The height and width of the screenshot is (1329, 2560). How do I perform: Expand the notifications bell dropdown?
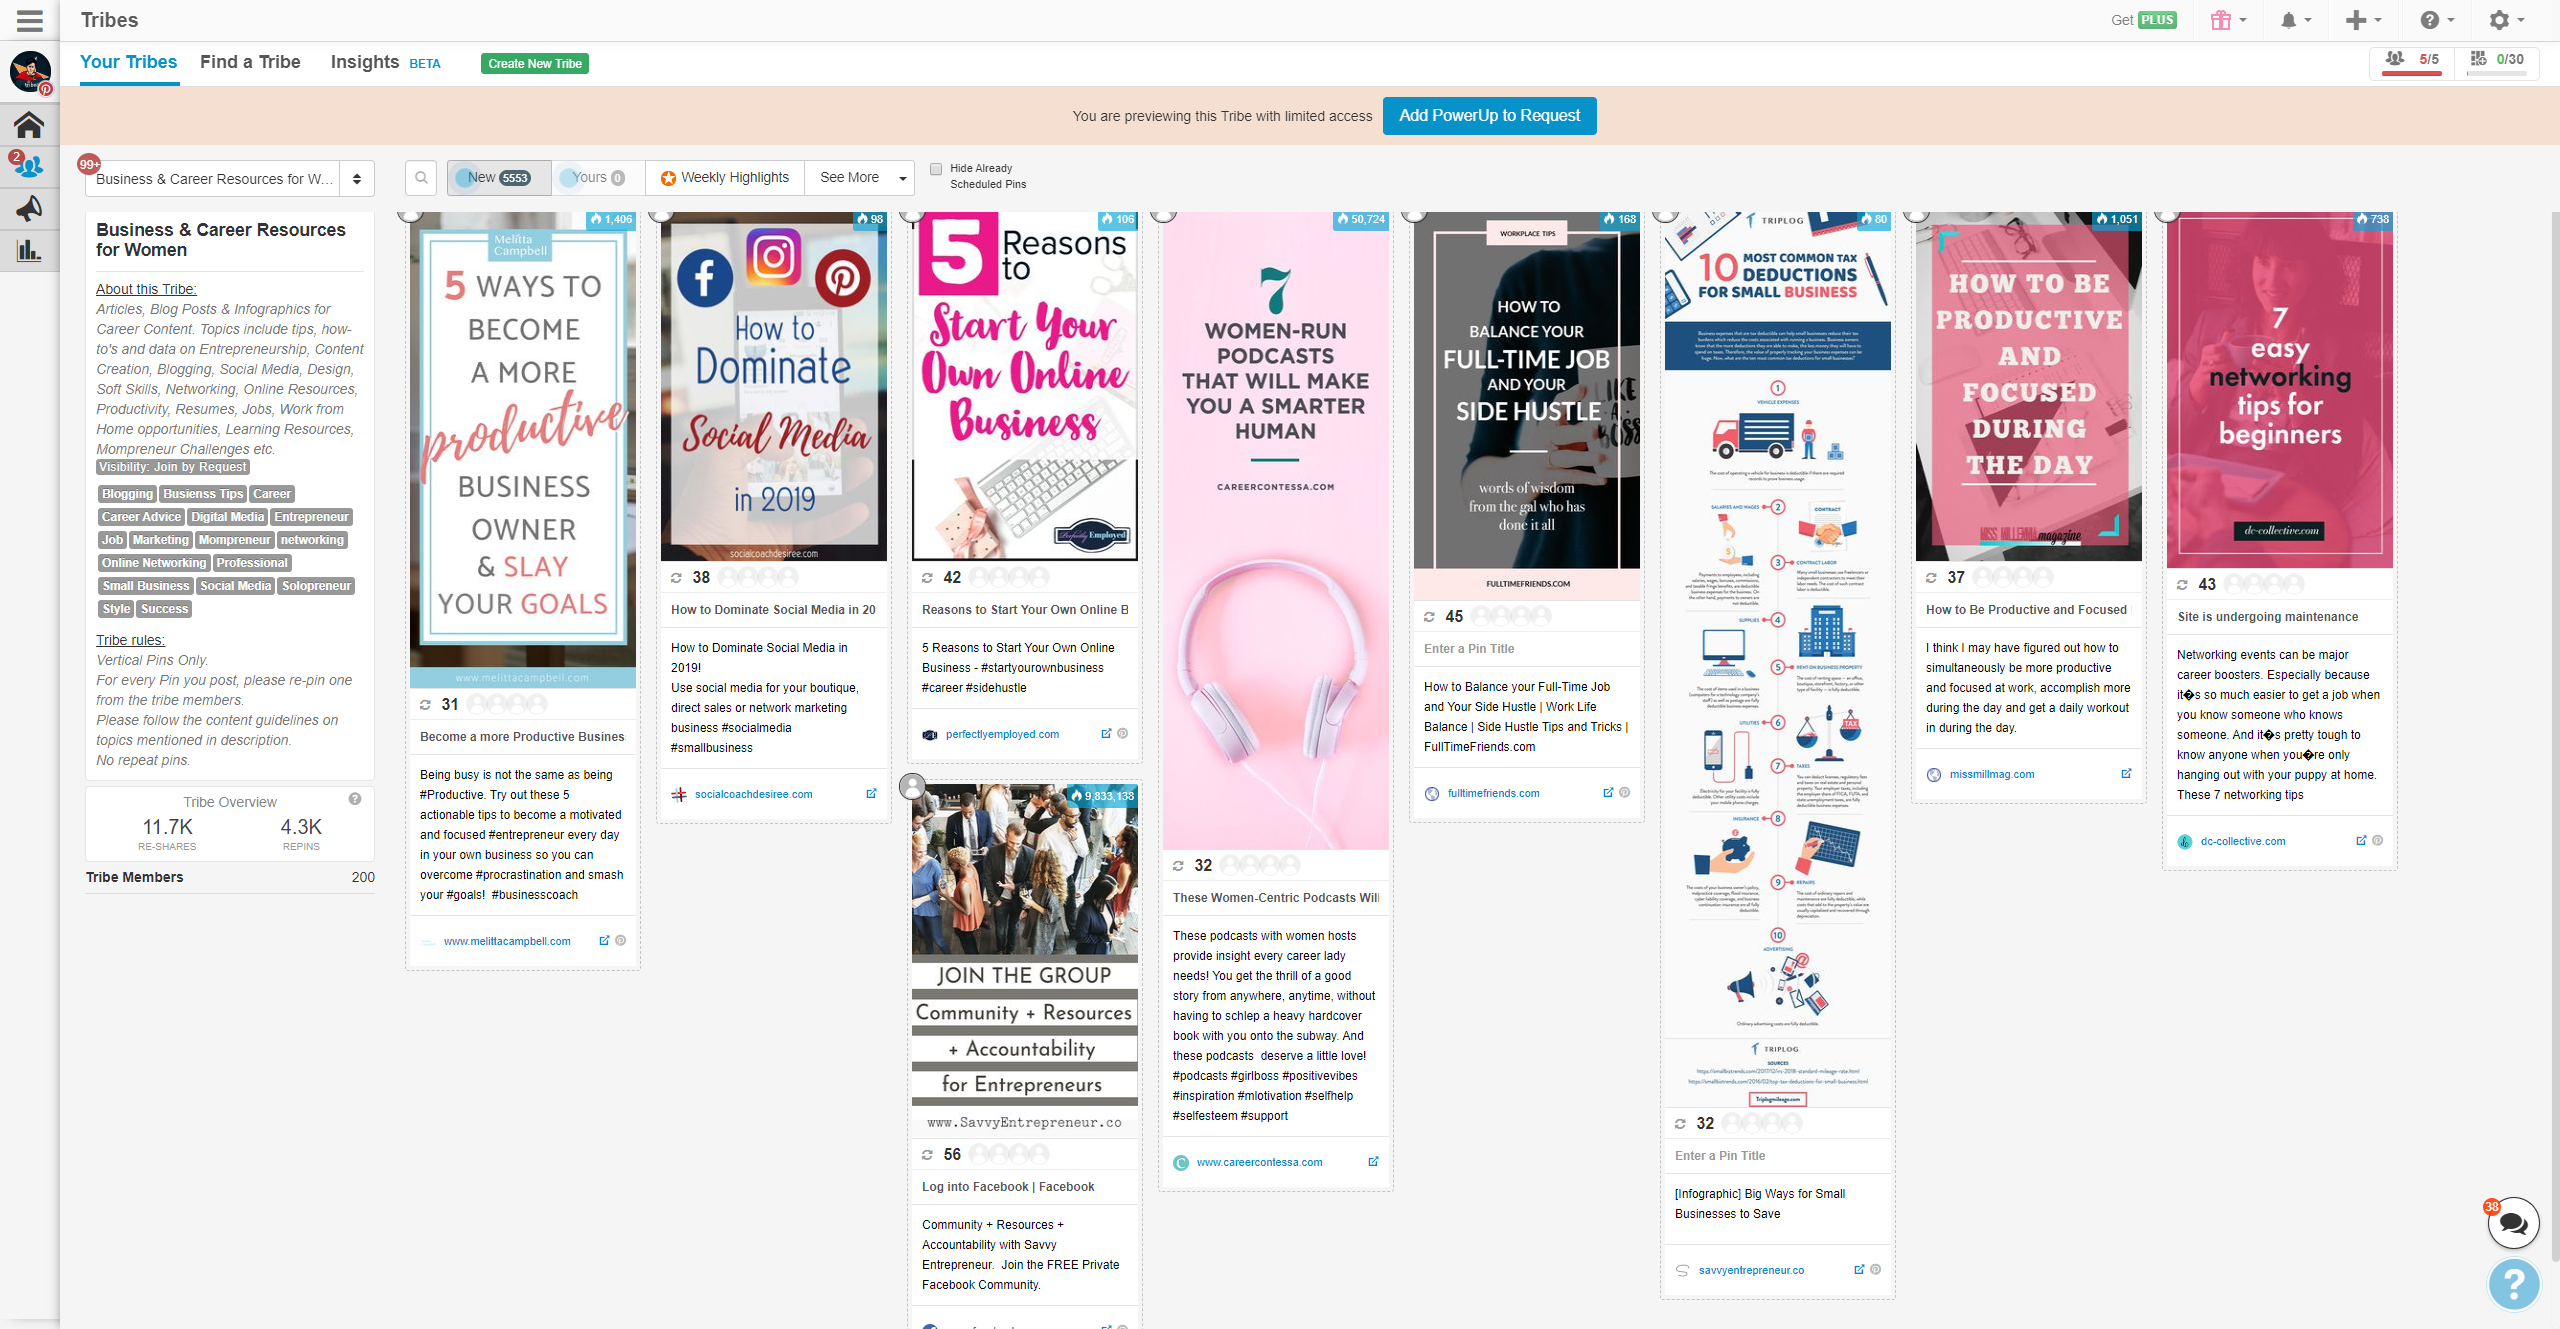[2295, 20]
